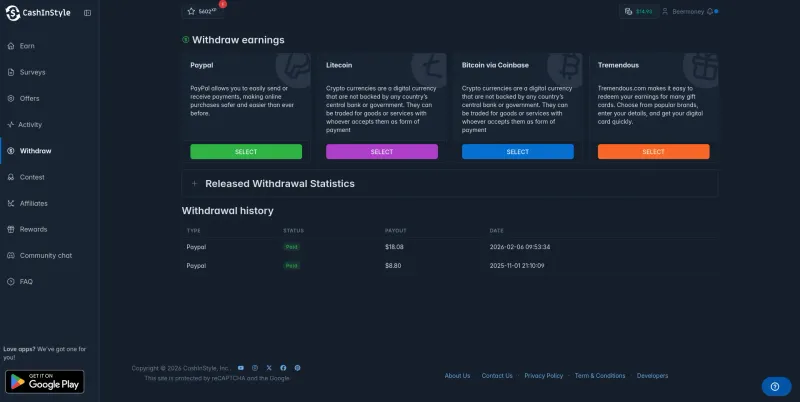The height and width of the screenshot is (402, 800).
Task: Visit the Instagram icon in the footer
Action: point(255,368)
